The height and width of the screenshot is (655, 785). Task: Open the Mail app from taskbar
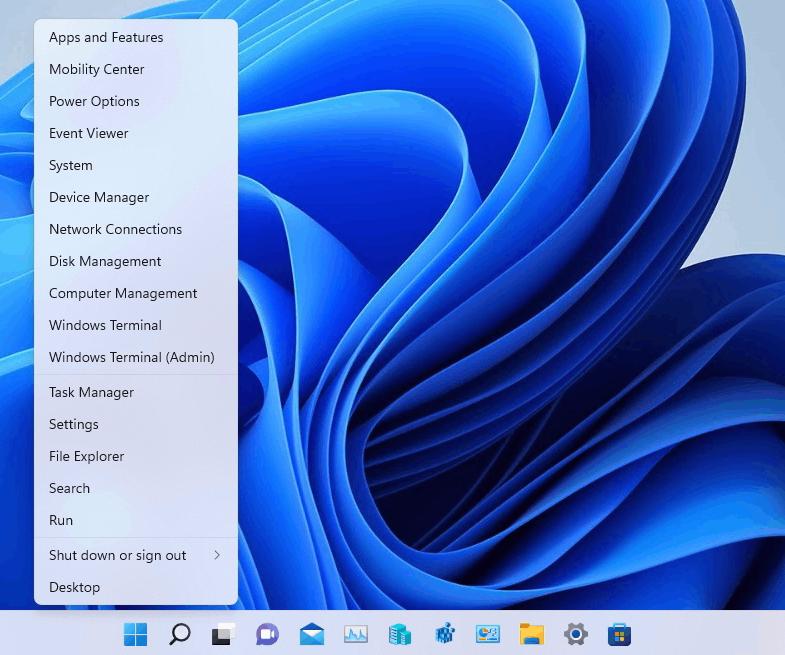pos(311,634)
